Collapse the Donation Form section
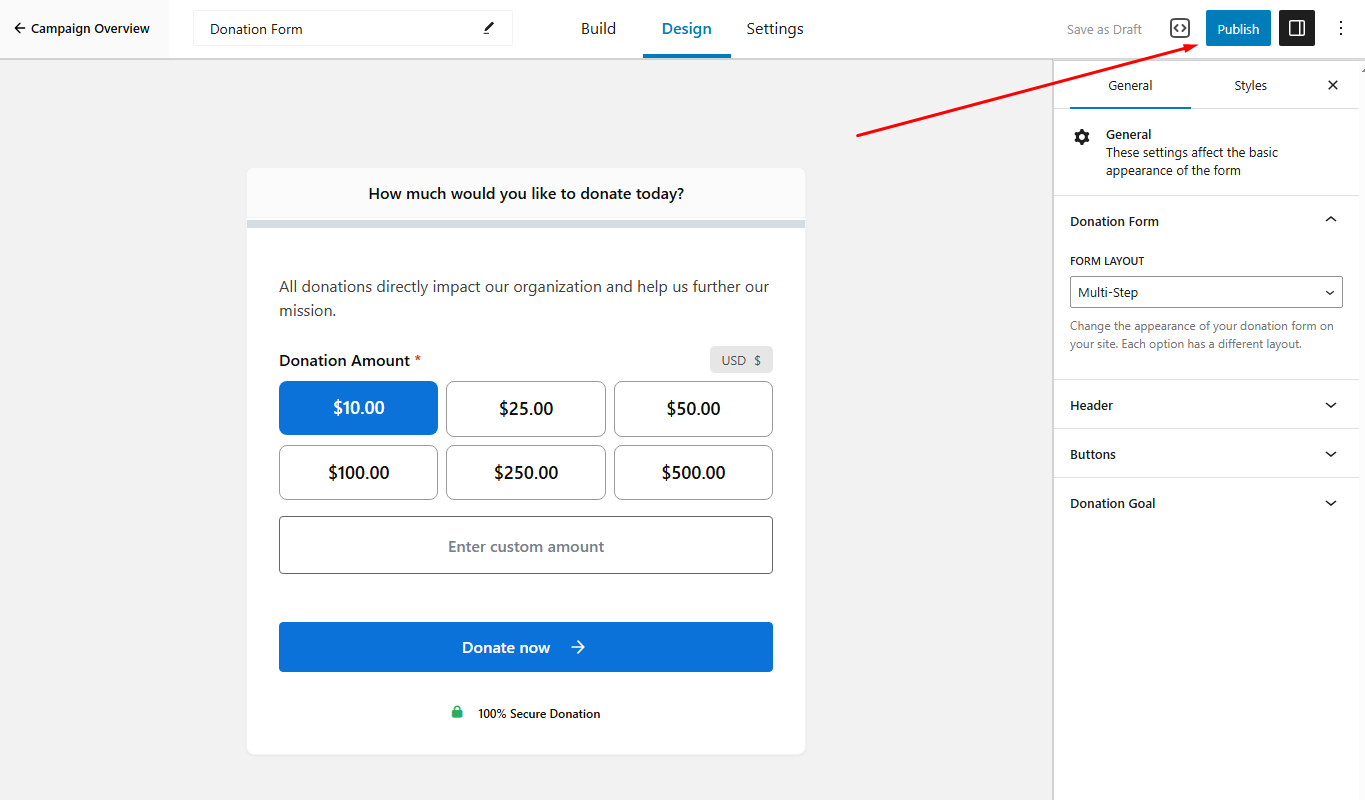This screenshot has height=800, width=1365. pos(1330,220)
